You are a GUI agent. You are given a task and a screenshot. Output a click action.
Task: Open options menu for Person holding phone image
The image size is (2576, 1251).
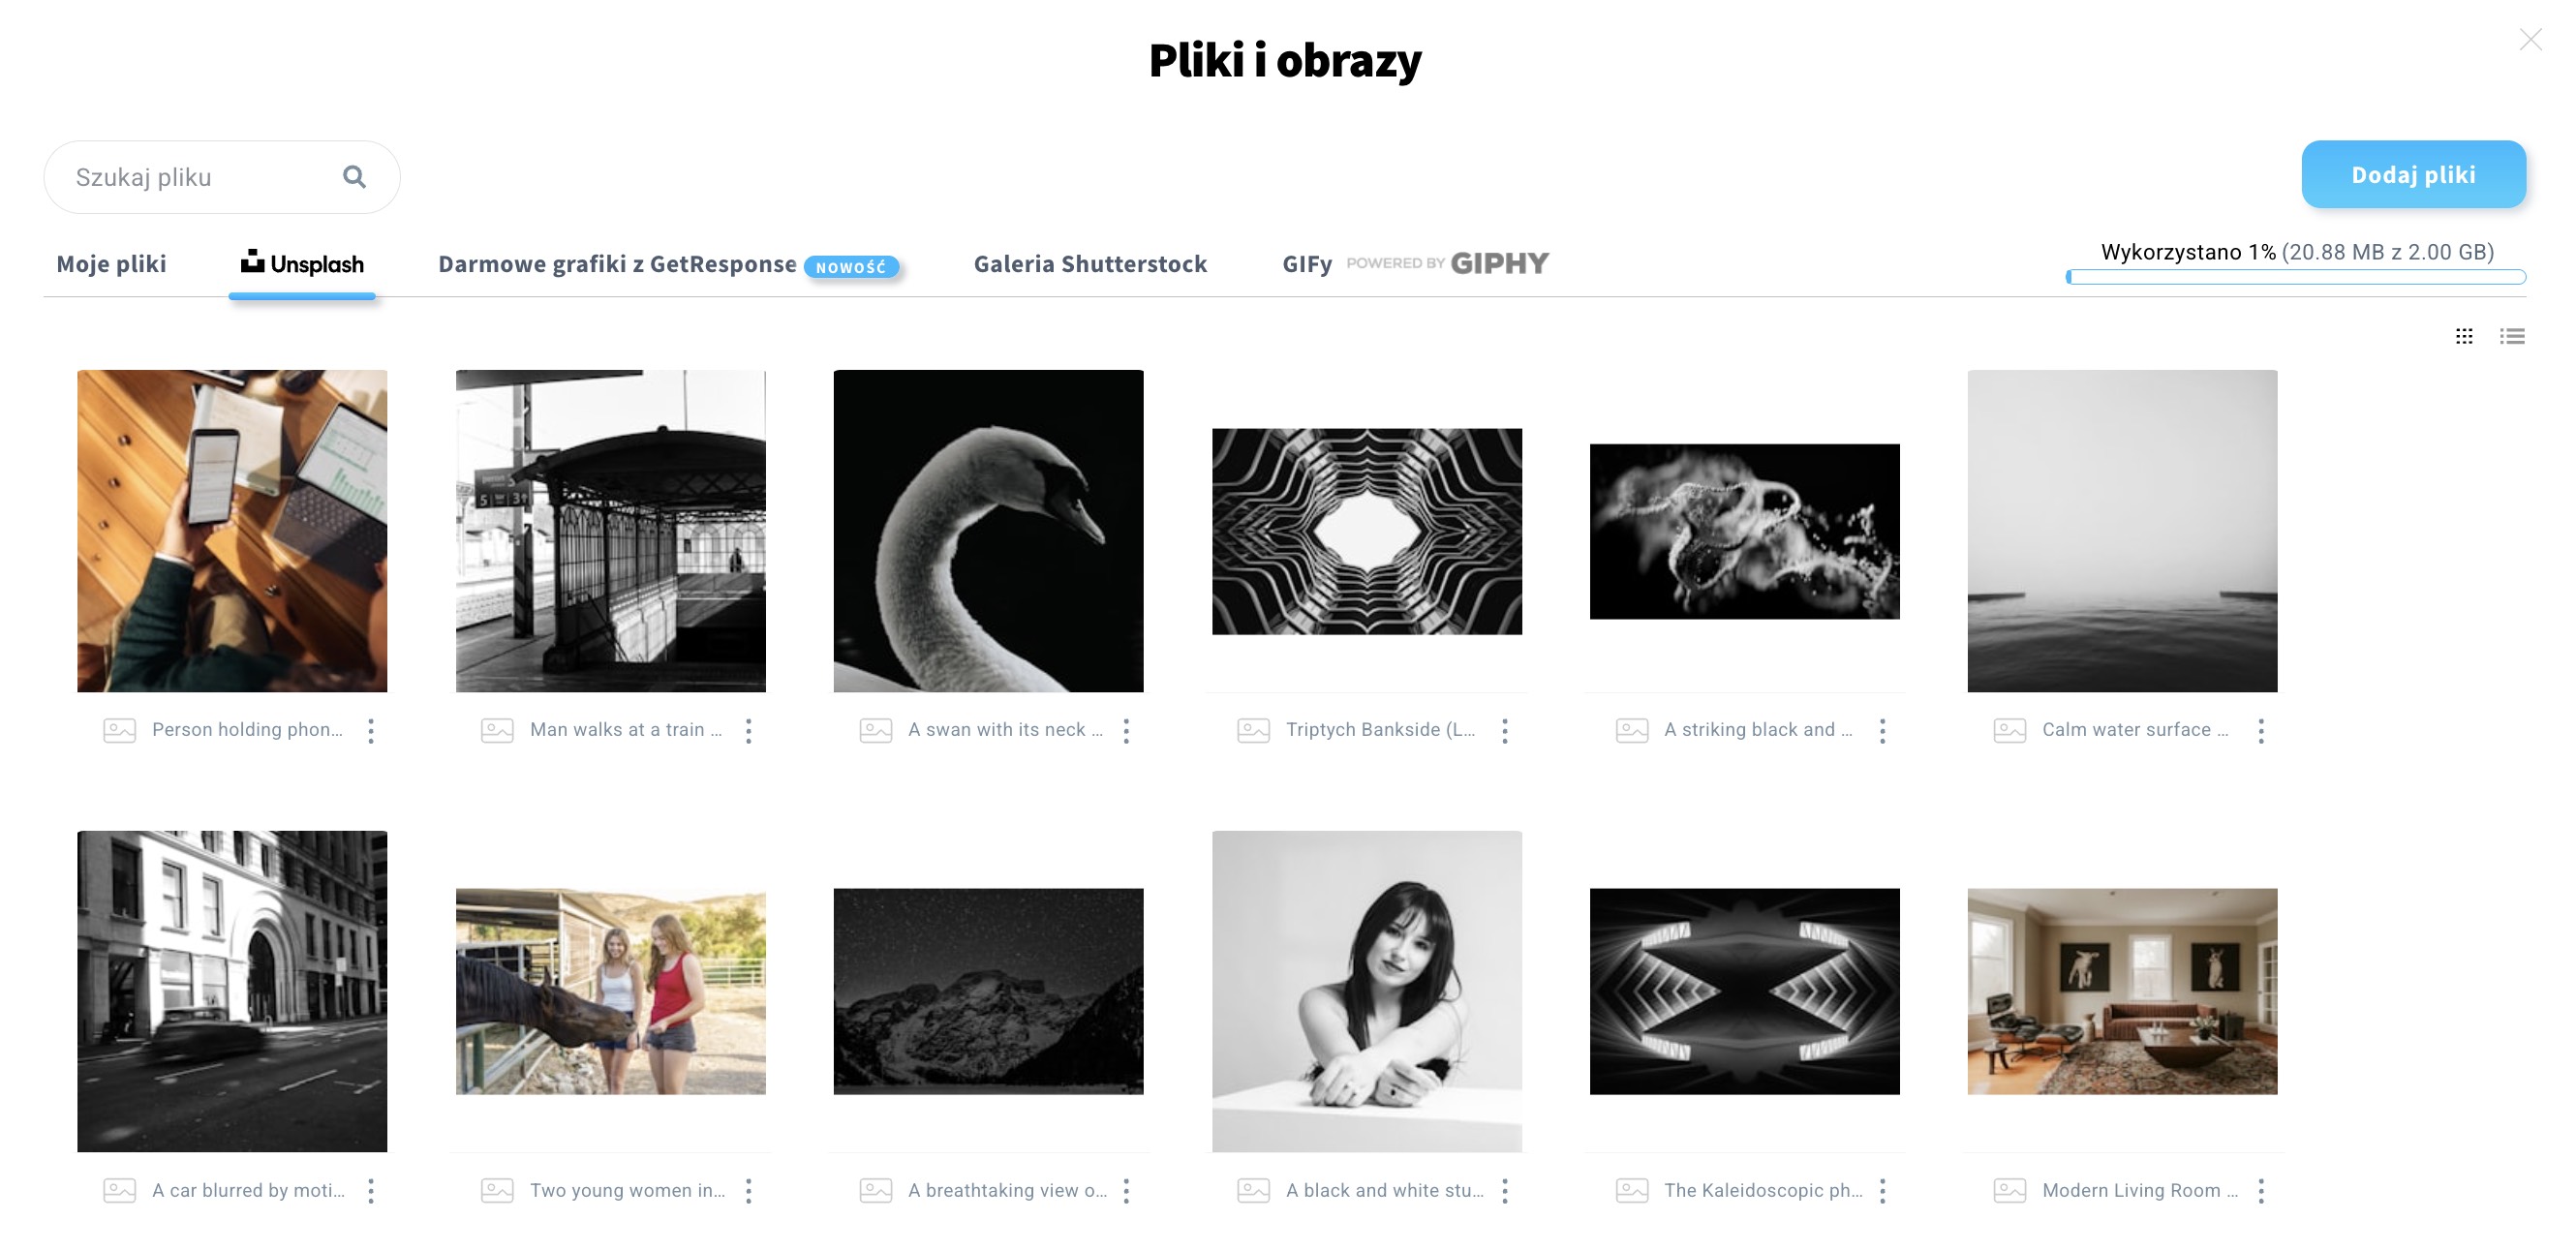(x=371, y=730)
